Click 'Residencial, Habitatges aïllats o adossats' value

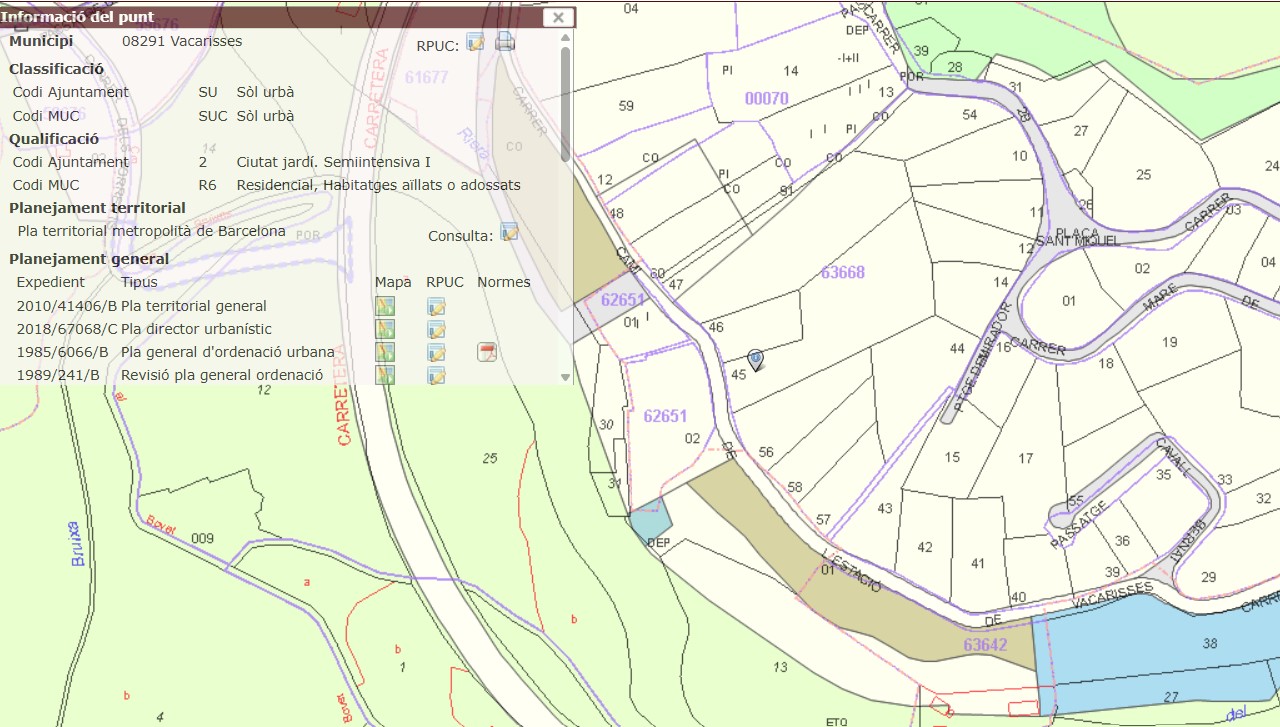[378, 185]
